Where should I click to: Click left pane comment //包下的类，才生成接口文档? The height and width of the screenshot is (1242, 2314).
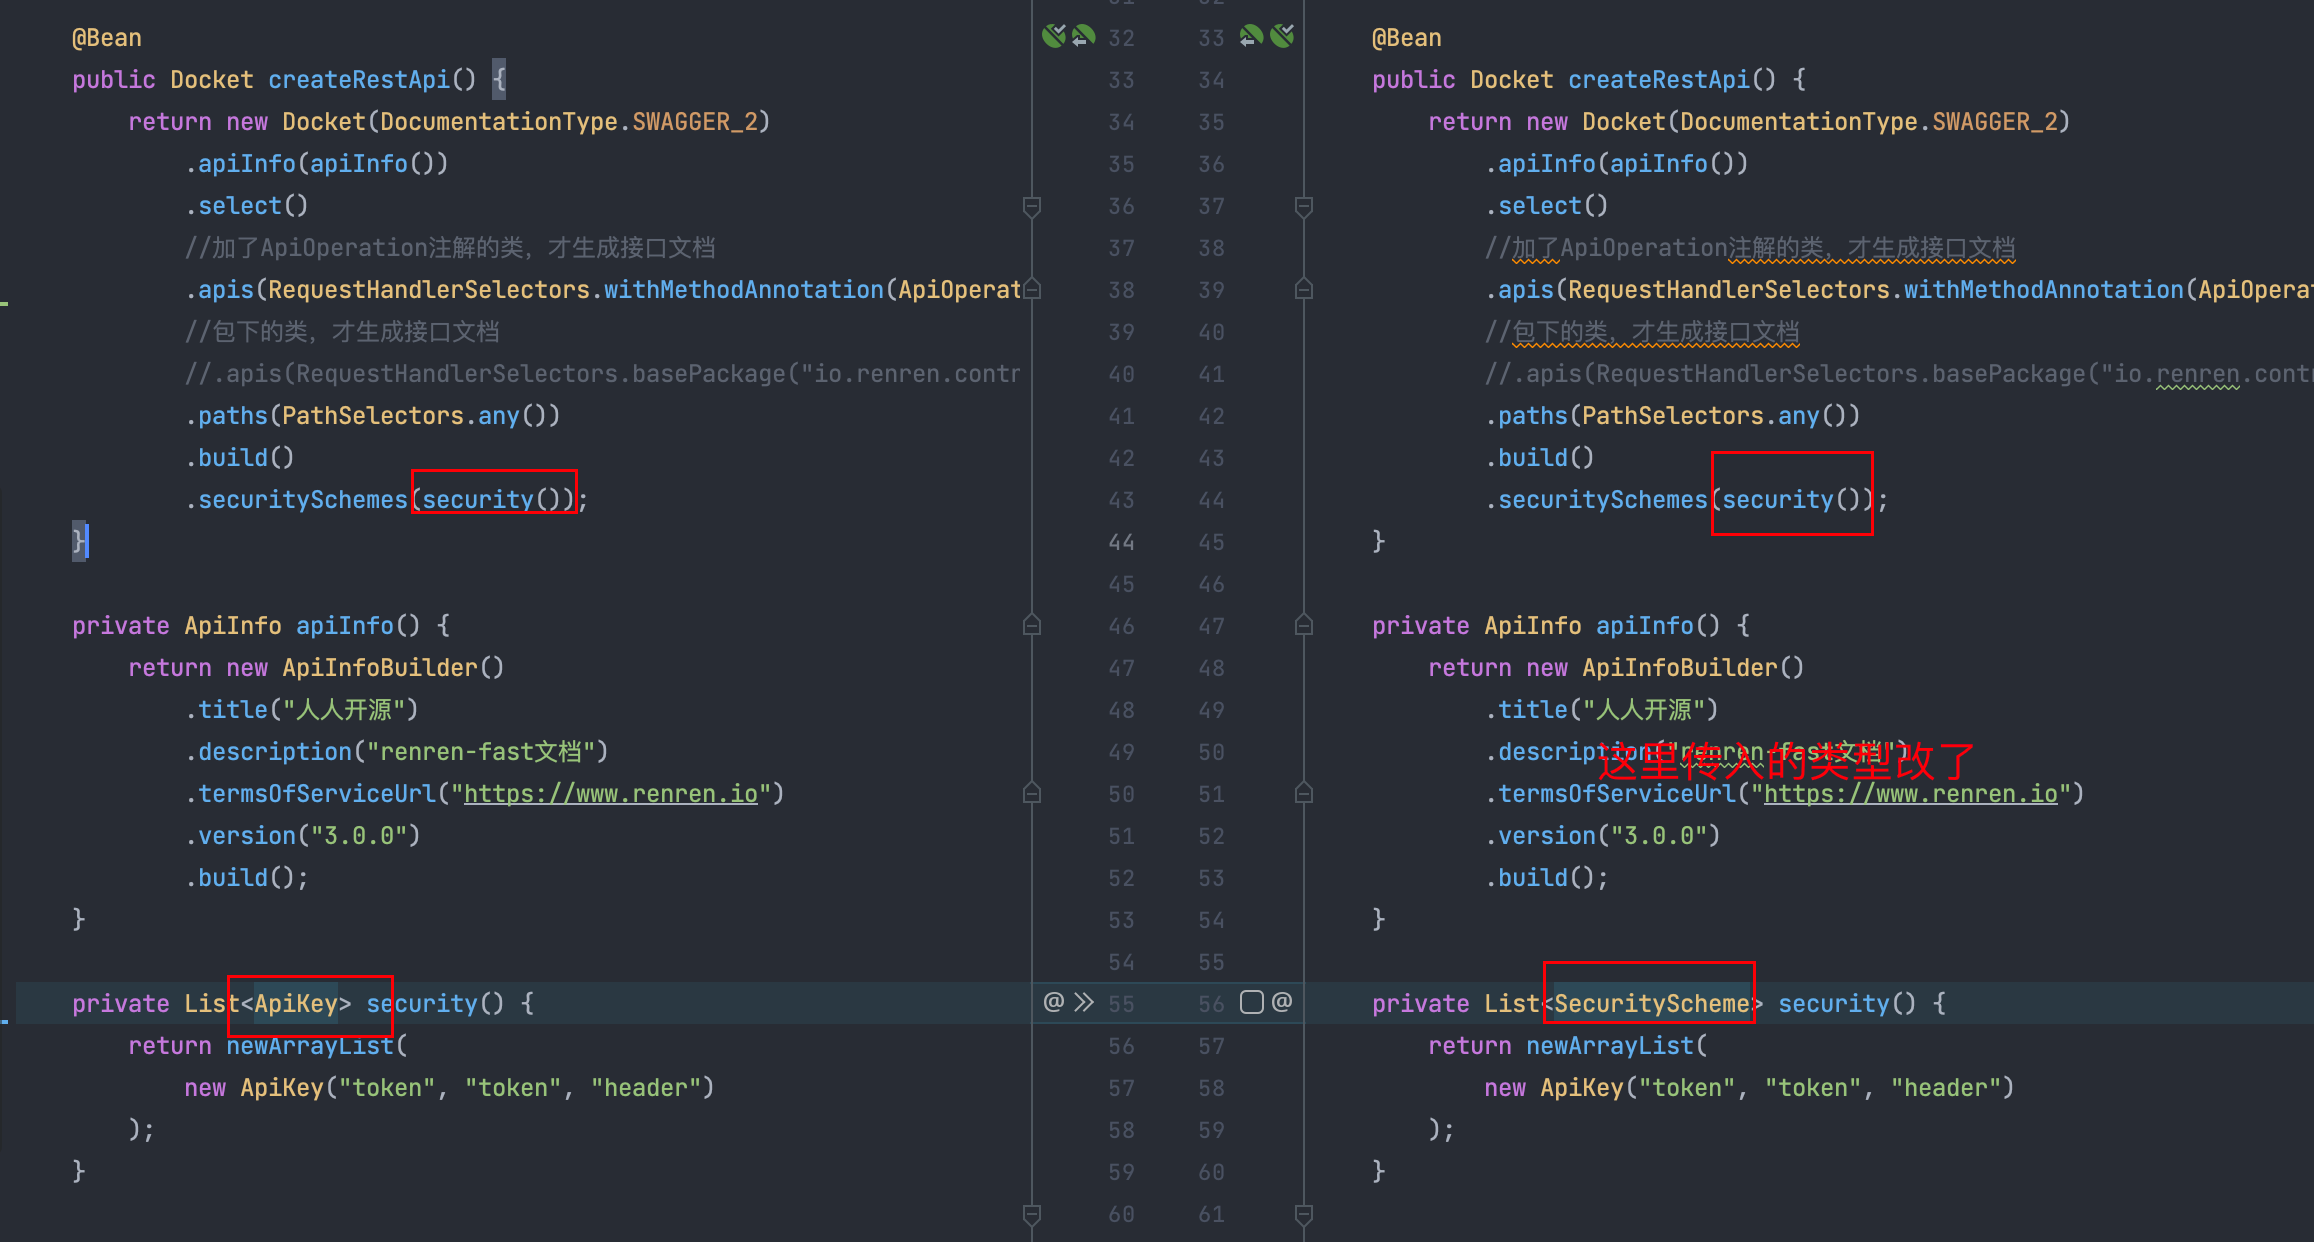point(342,332)
